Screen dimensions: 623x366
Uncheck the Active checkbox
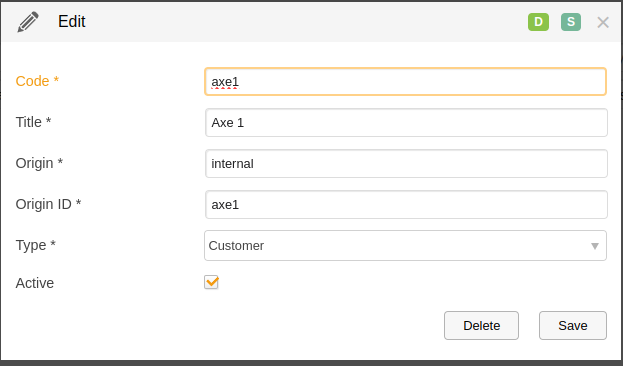pos(211,282)
